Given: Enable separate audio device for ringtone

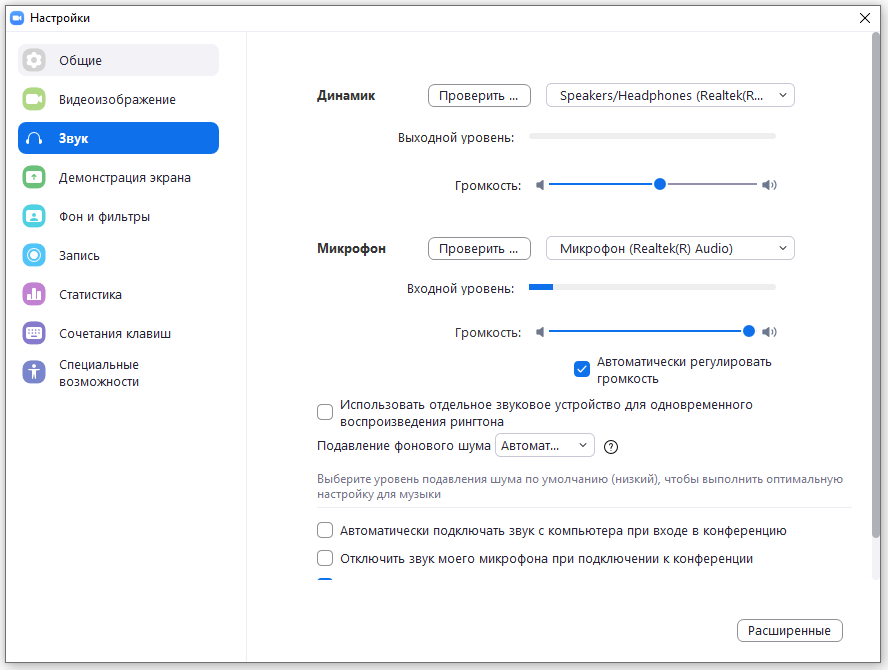Looking at the screenshot, I should click(325, 412).
